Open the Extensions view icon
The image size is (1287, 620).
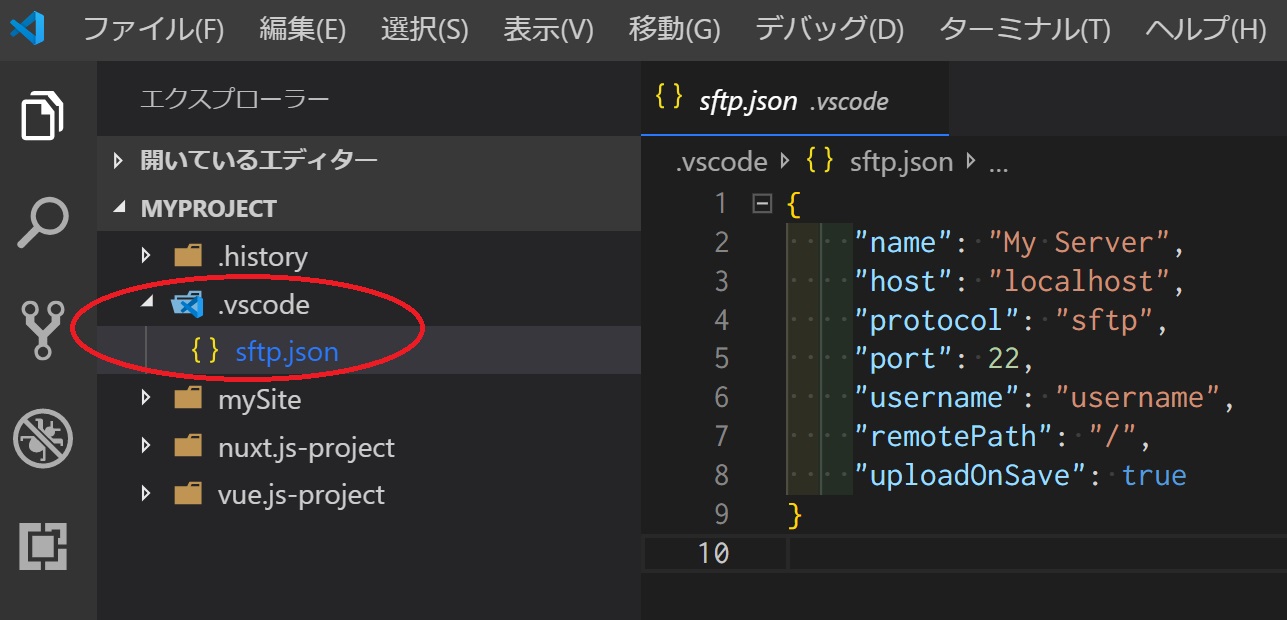[x=44, y=545]
